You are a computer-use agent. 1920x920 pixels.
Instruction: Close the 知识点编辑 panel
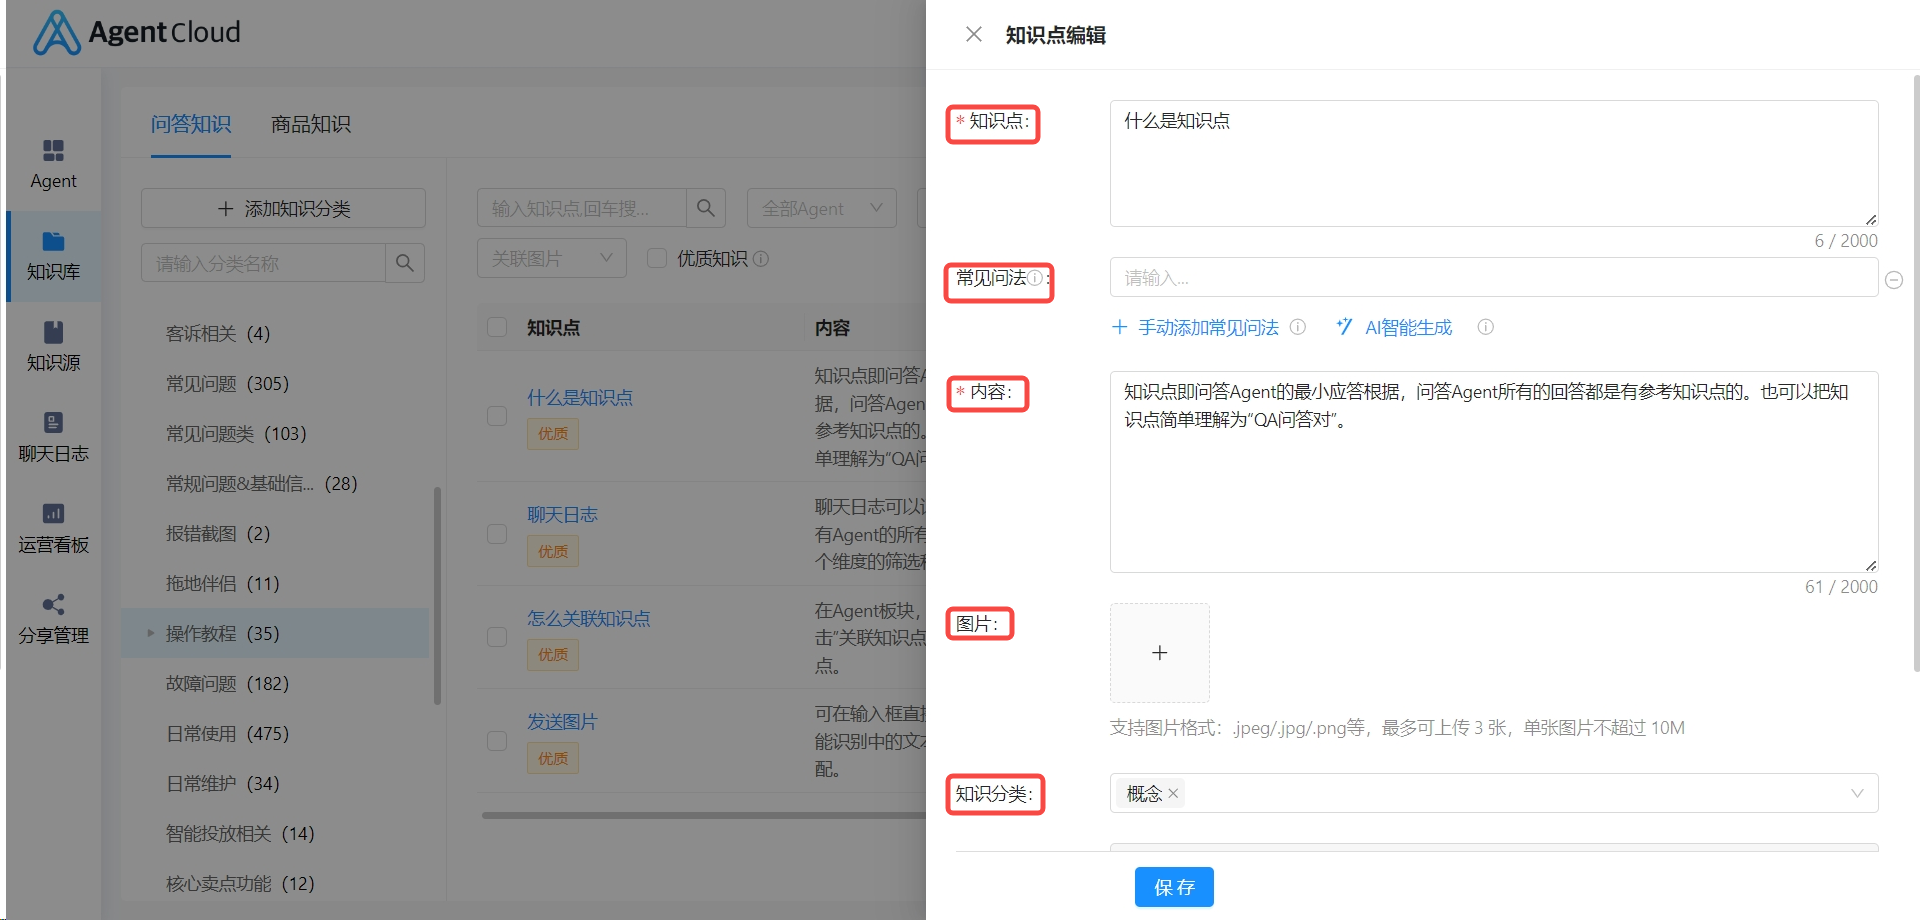coord(973,34)
